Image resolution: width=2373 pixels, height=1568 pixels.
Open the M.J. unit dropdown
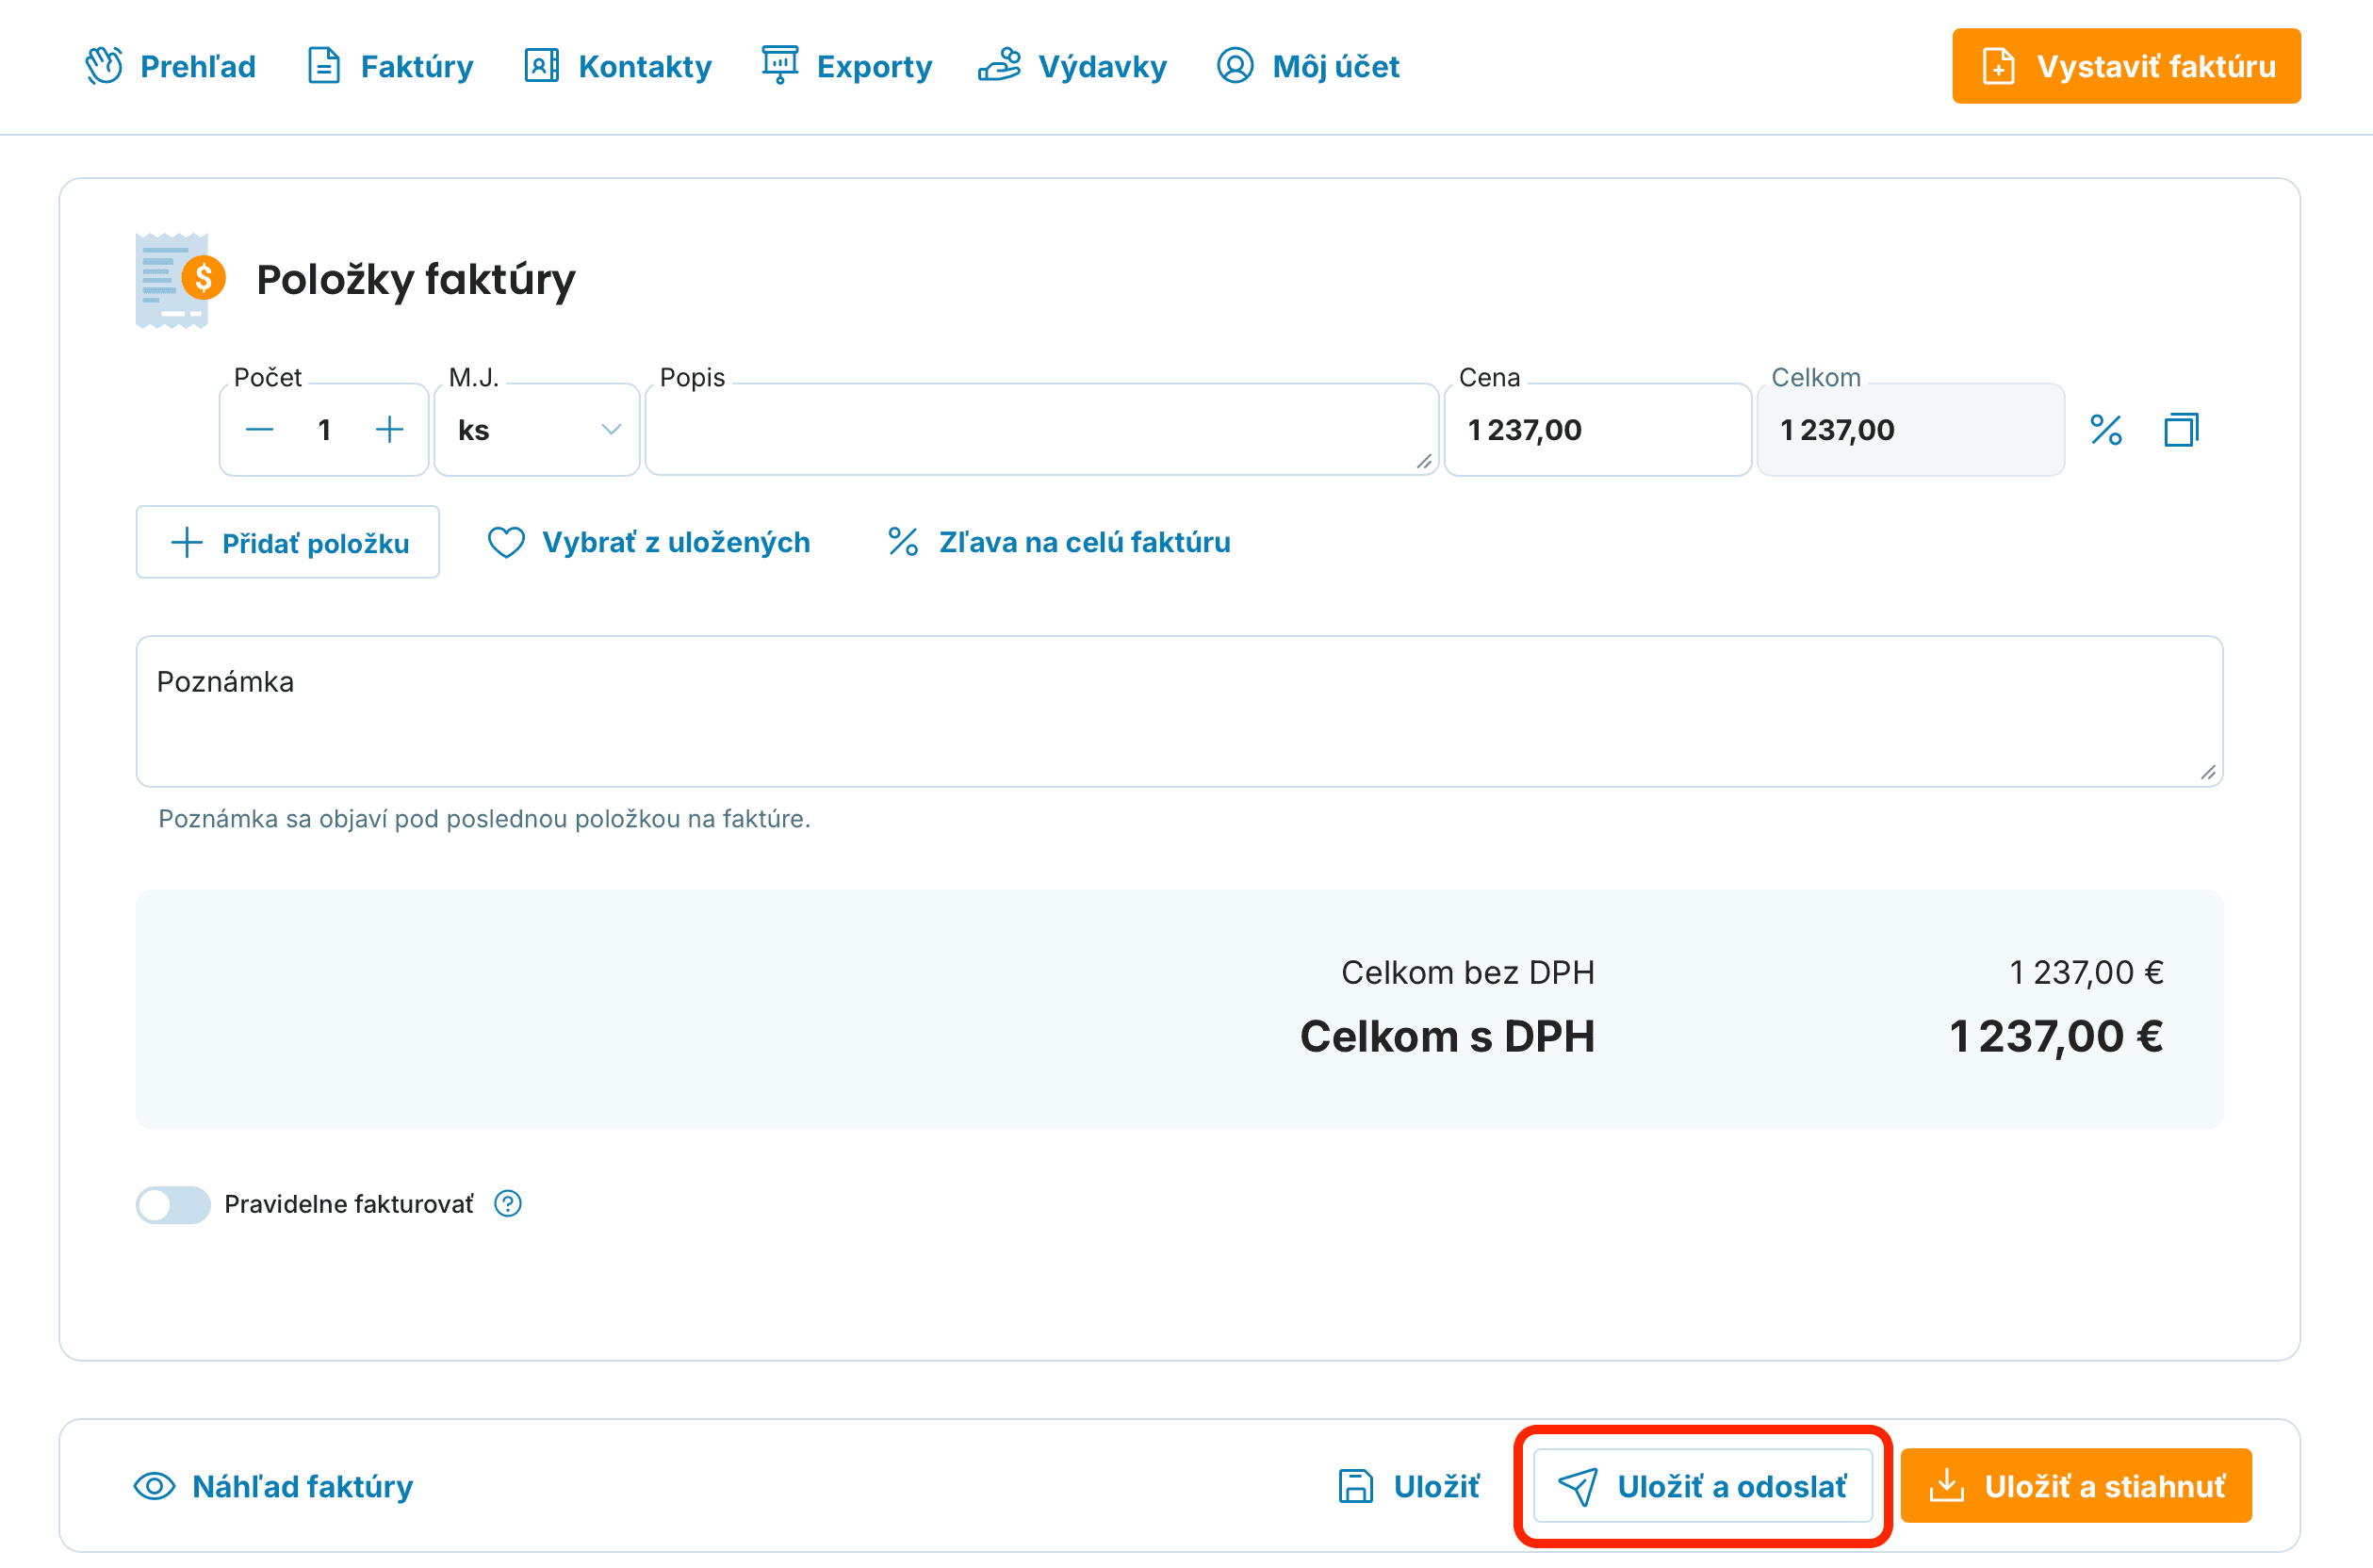537,430
